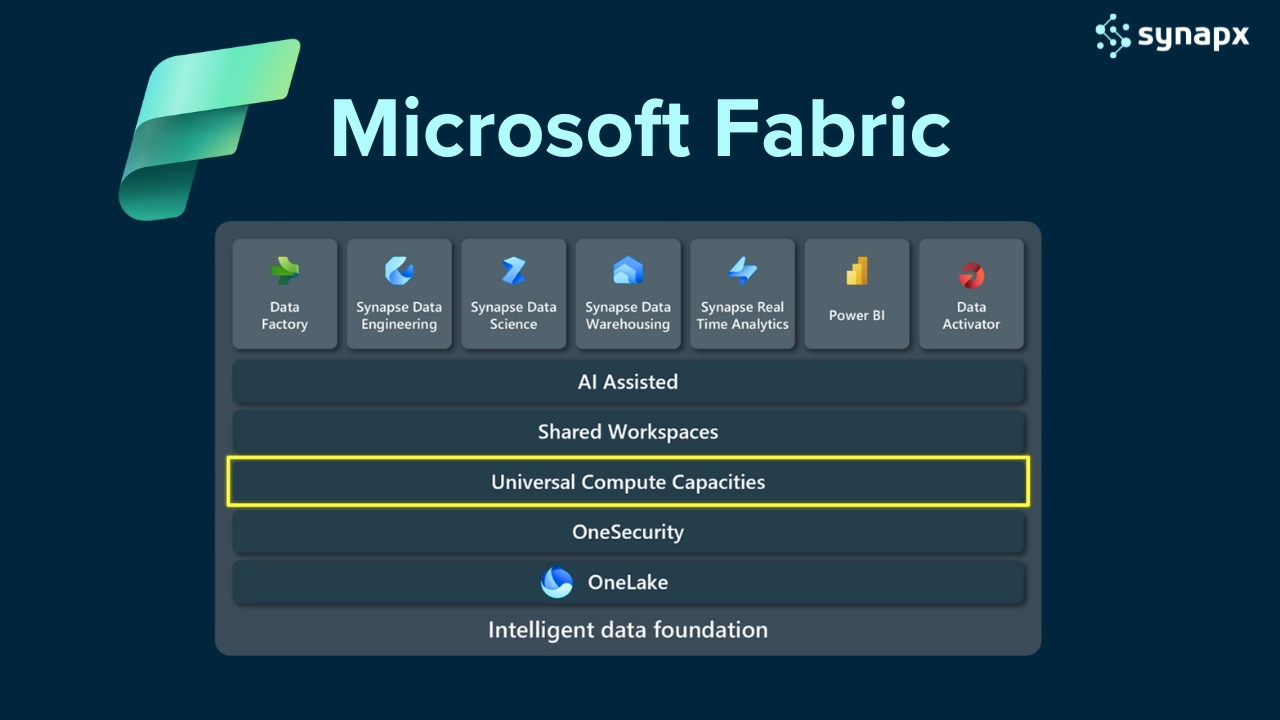Click the Synapse Data Warehousing icon

[628, 271]
